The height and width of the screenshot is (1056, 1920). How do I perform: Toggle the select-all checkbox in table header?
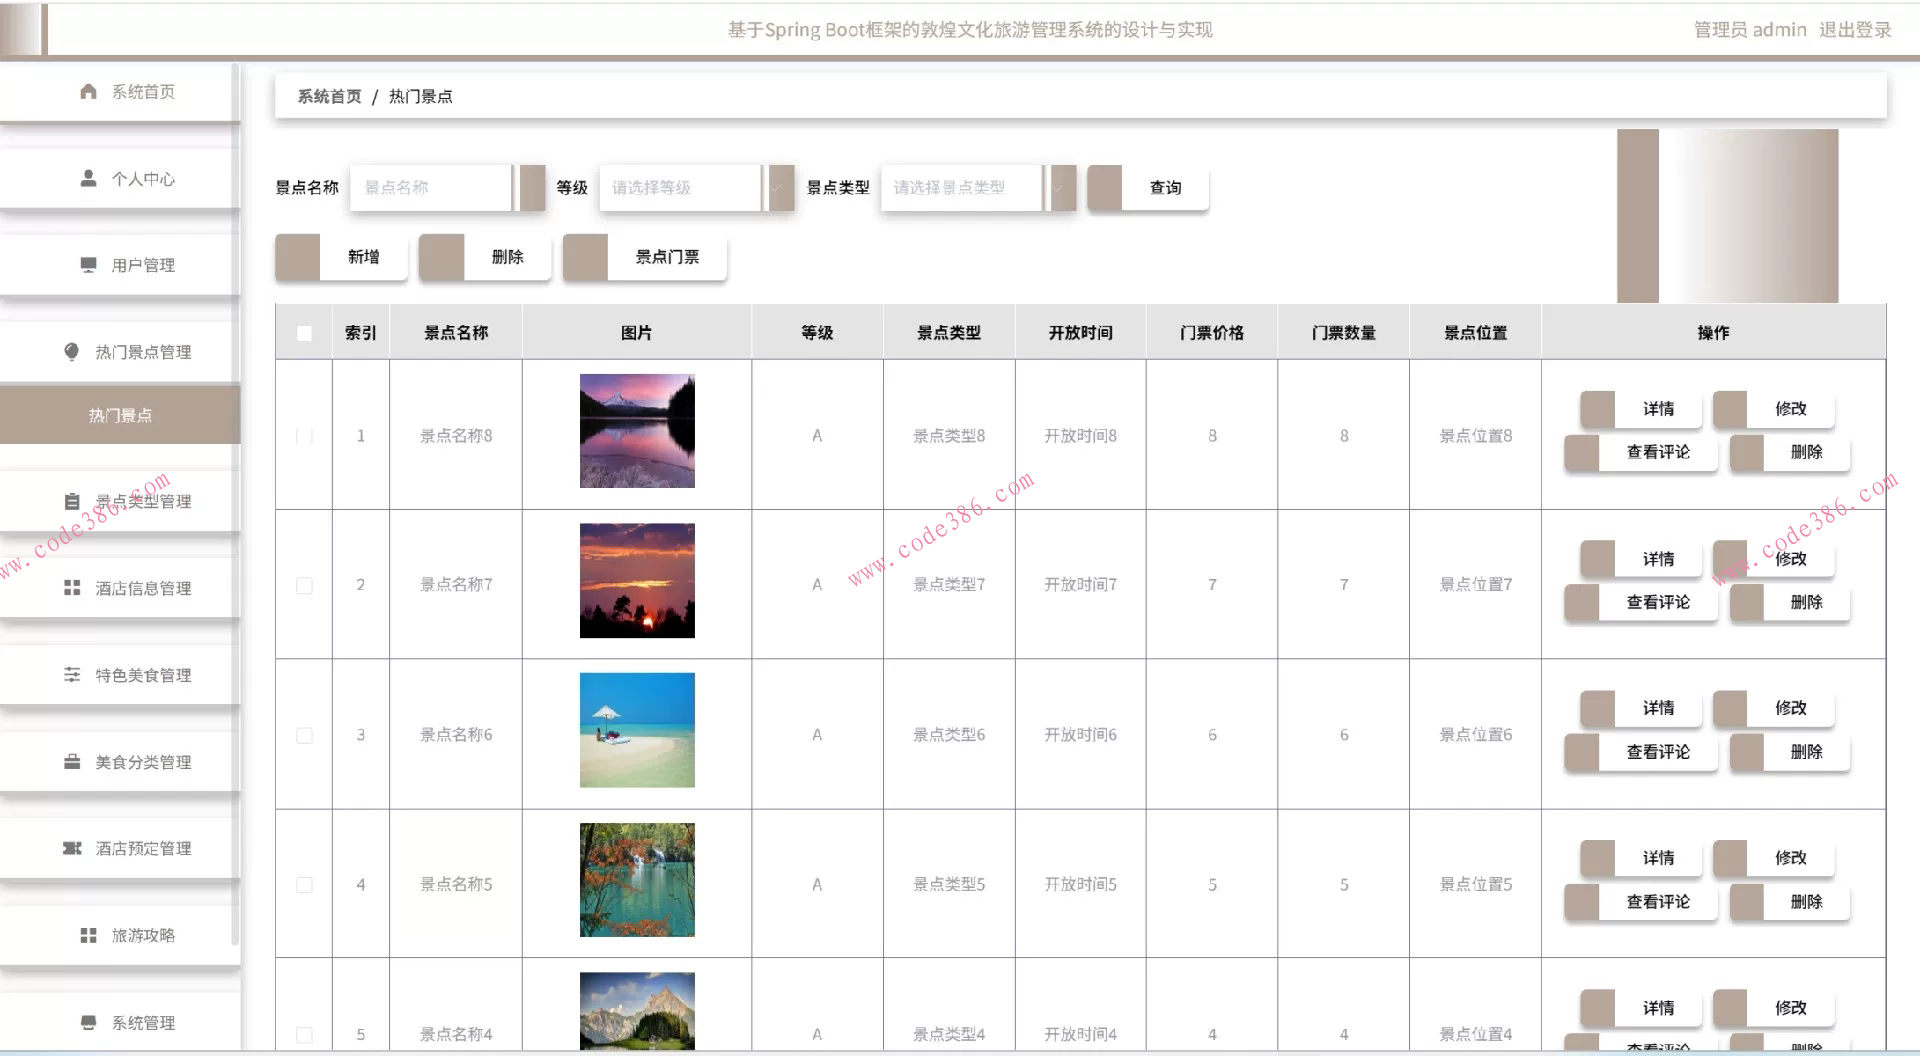coord(304,333)
